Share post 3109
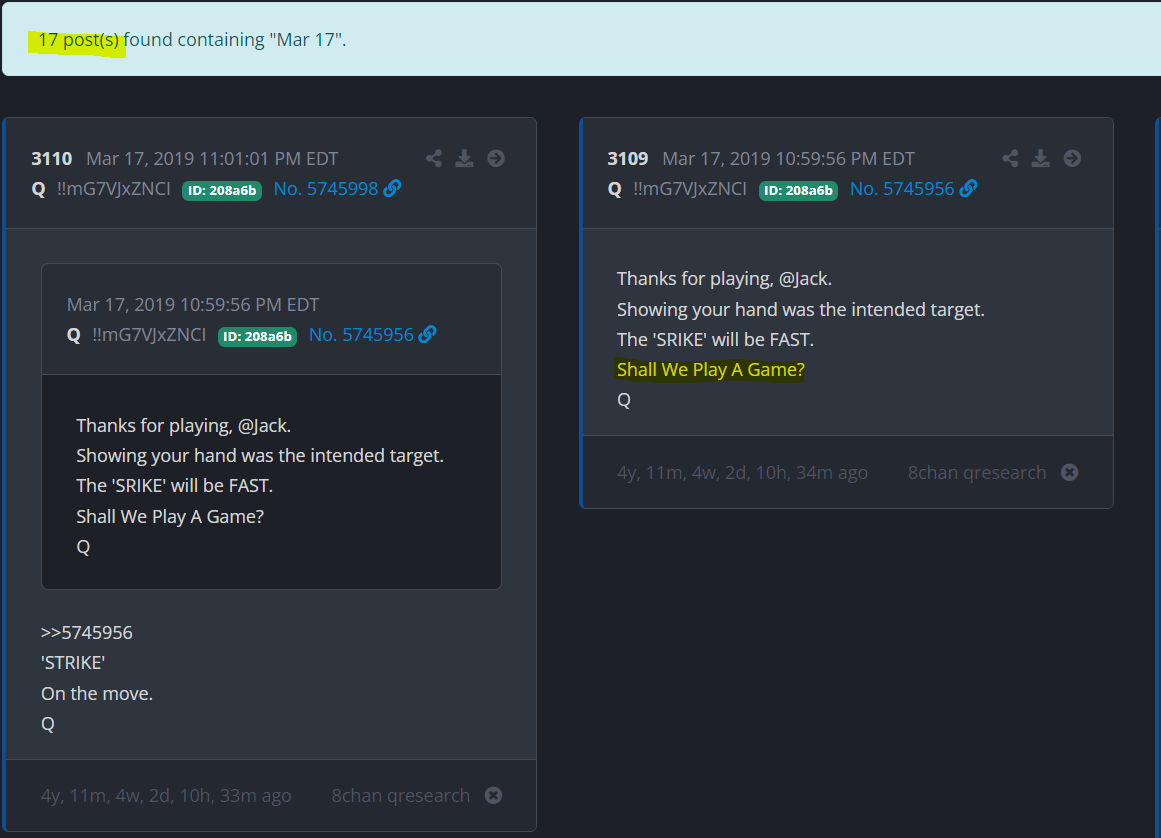The height and width of the screenshot is (838, 1161). [x=1010, y=158]
